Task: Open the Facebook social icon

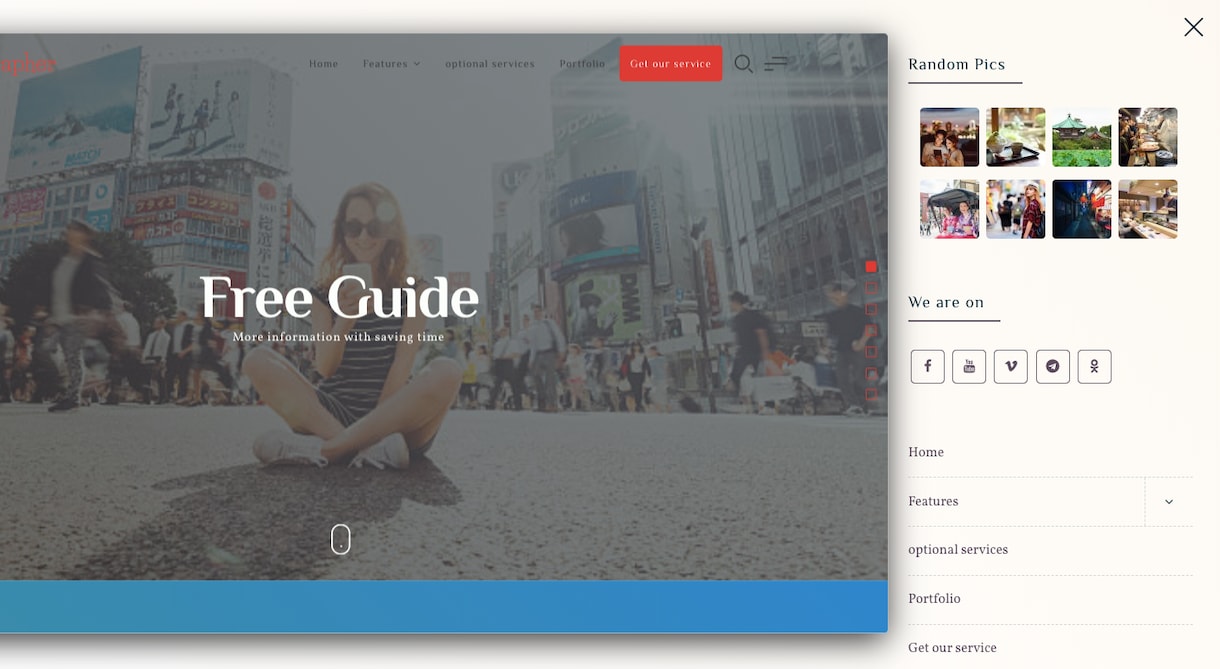Action: [x=927, y=366]
